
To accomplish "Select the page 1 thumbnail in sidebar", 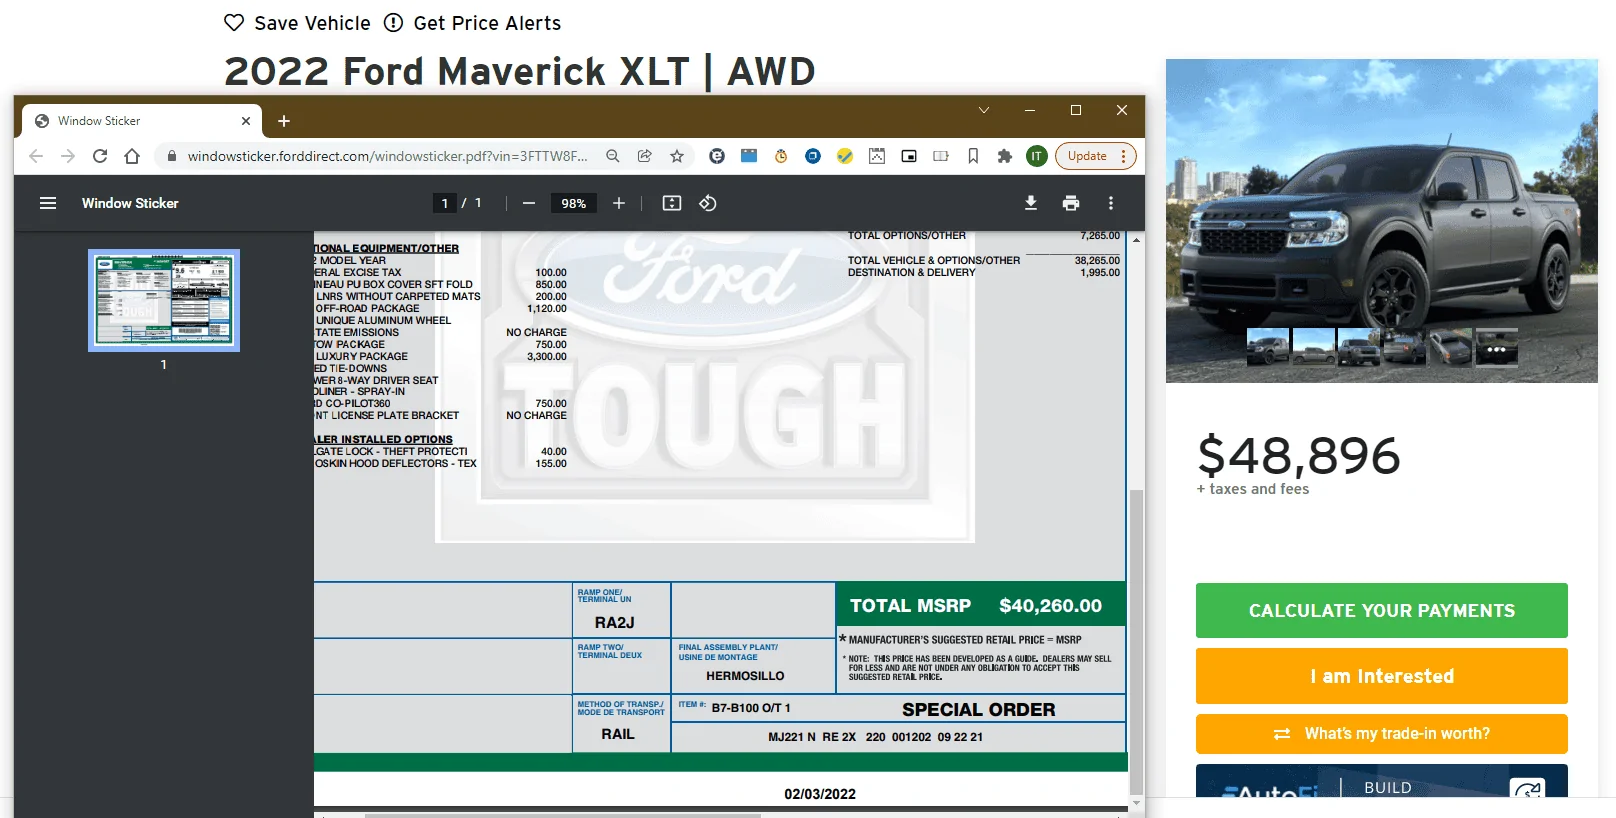I will [x=164, y=300].
